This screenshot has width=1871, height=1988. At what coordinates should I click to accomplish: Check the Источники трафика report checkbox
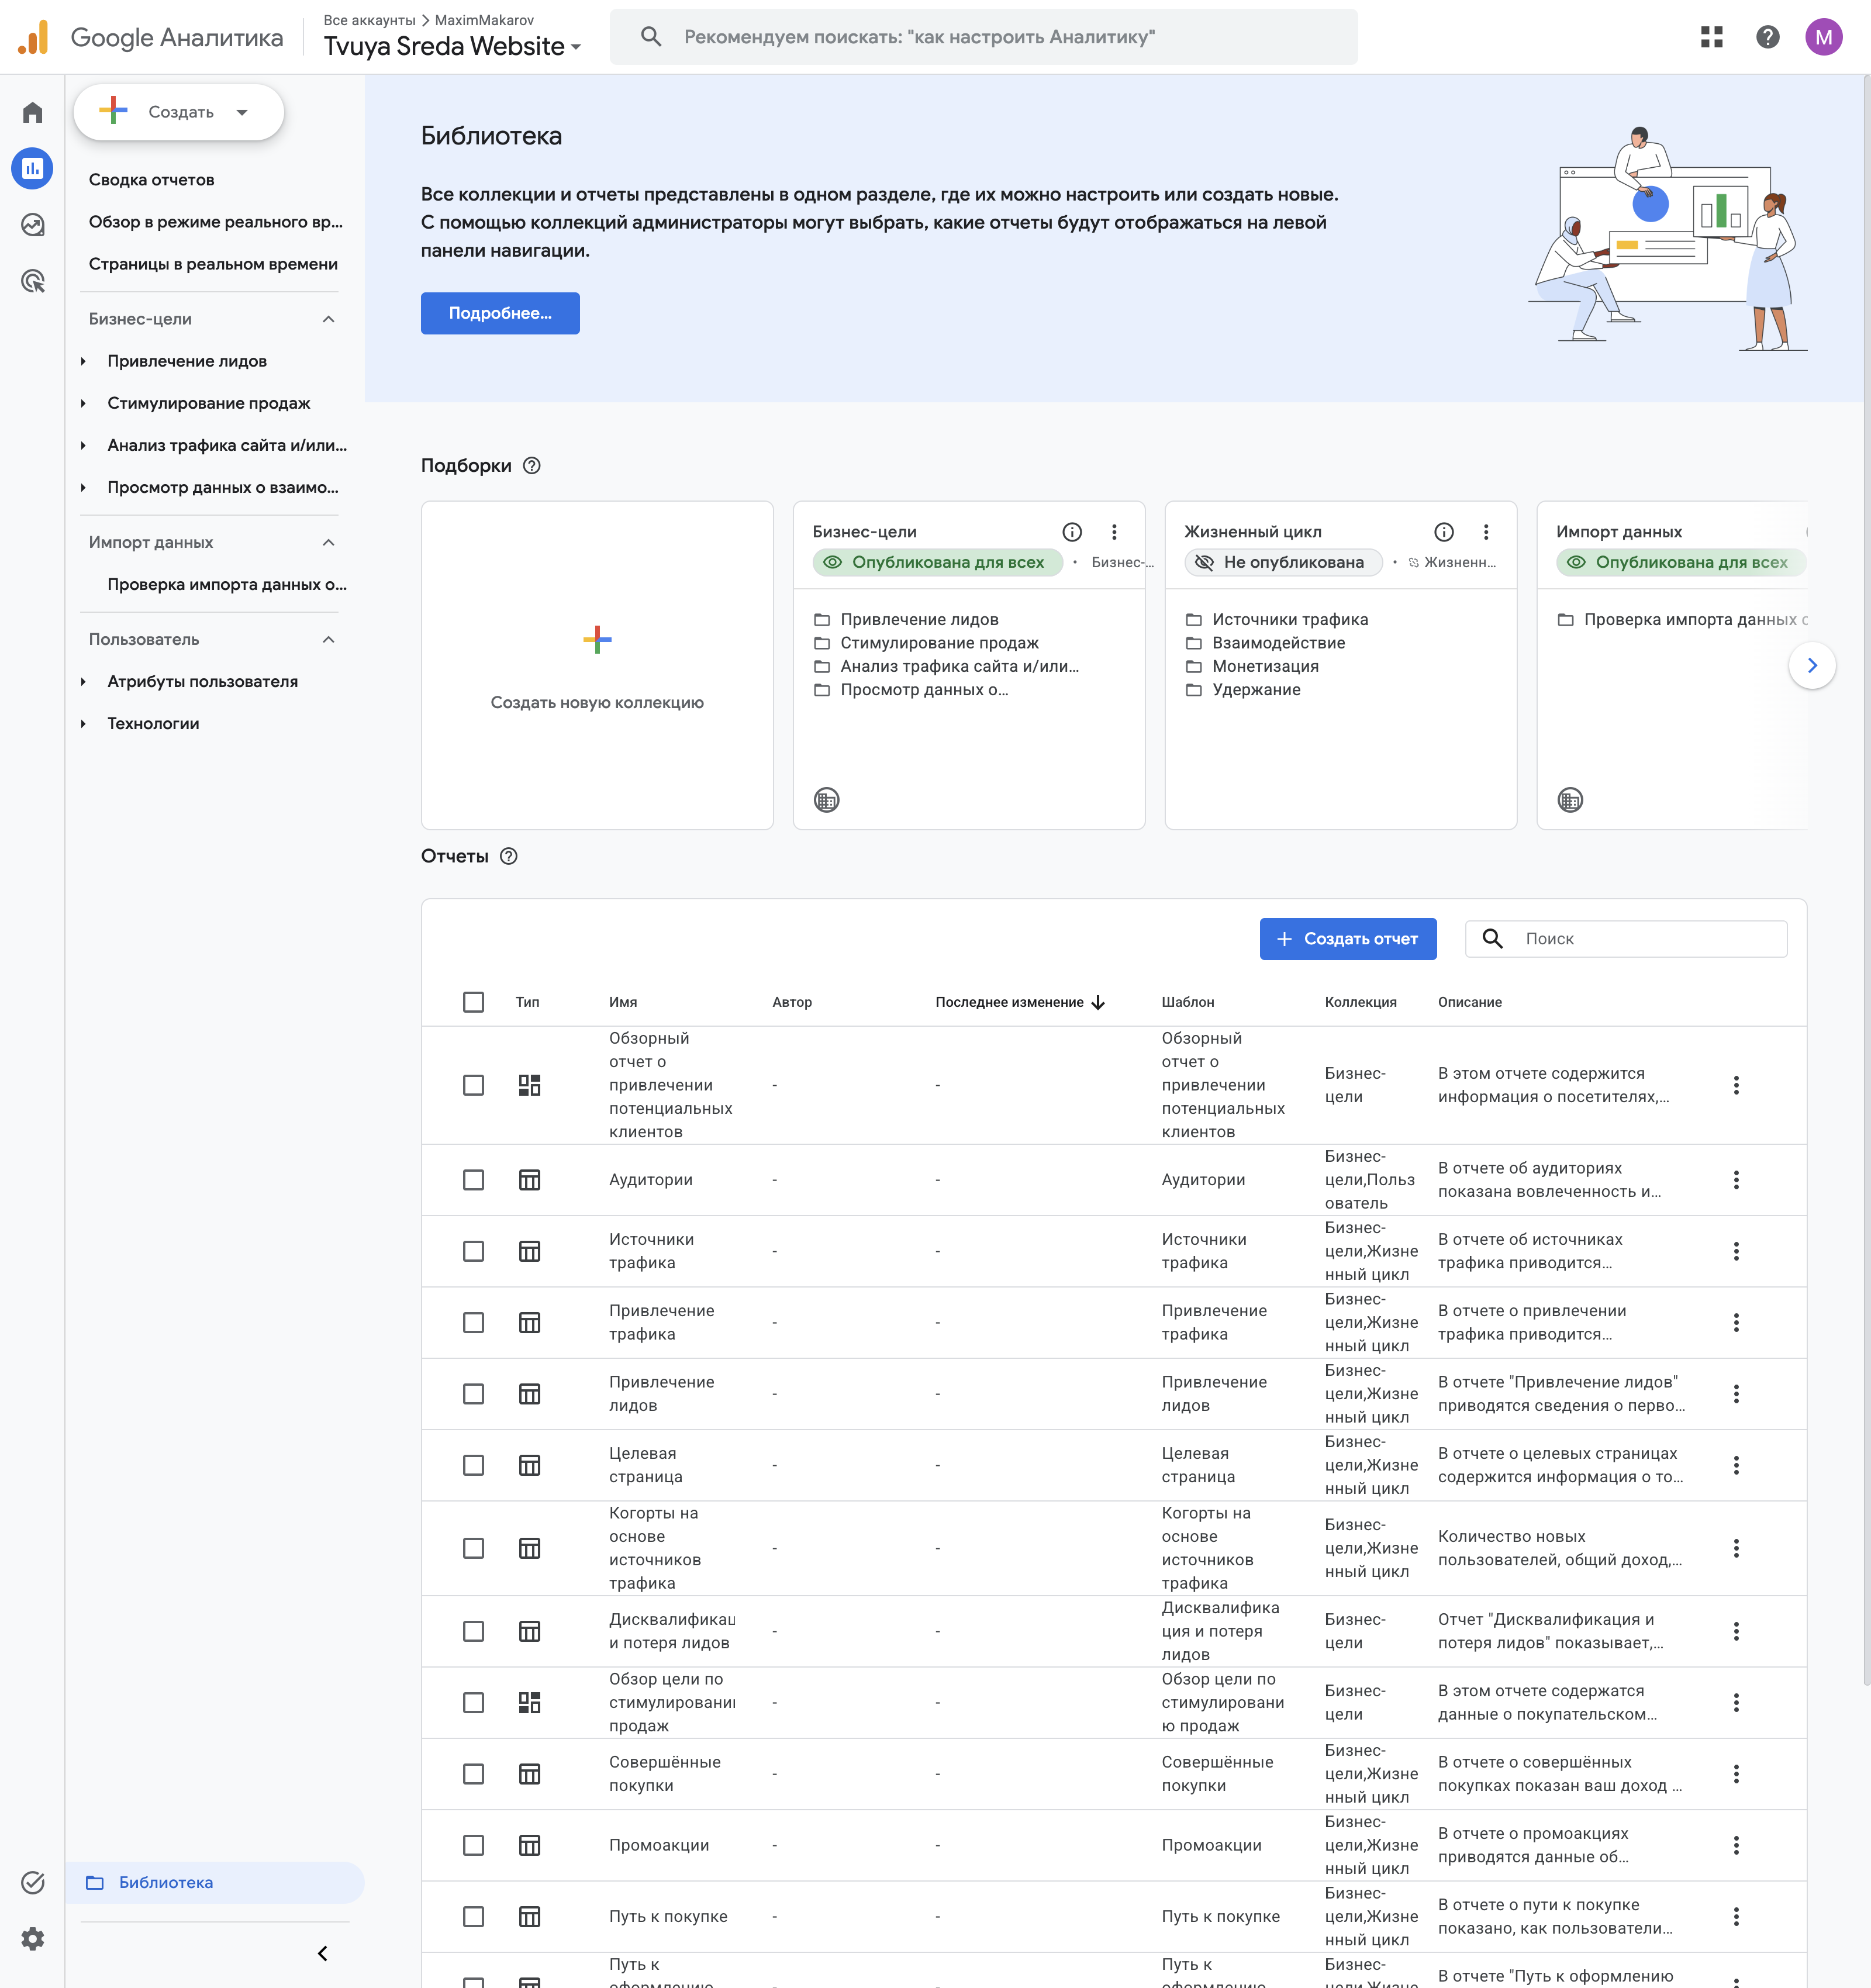tap(473, 1251)
